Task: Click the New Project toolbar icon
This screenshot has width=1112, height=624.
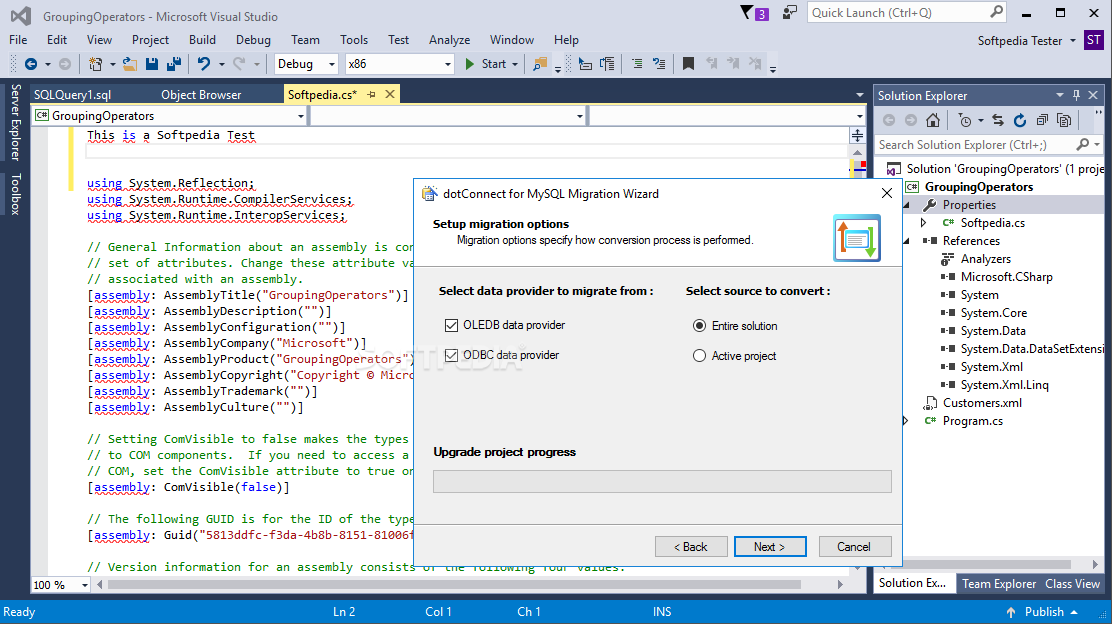Action: coord(96,64)
